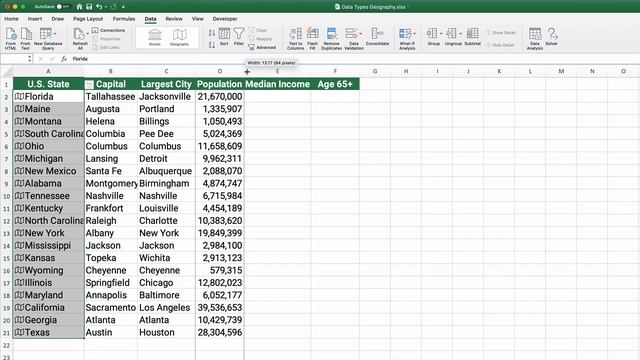This screenshot has height=360, width=640.
Task: Click the Data Types Geography.xlsx title
Action: [x=373, y=7]
